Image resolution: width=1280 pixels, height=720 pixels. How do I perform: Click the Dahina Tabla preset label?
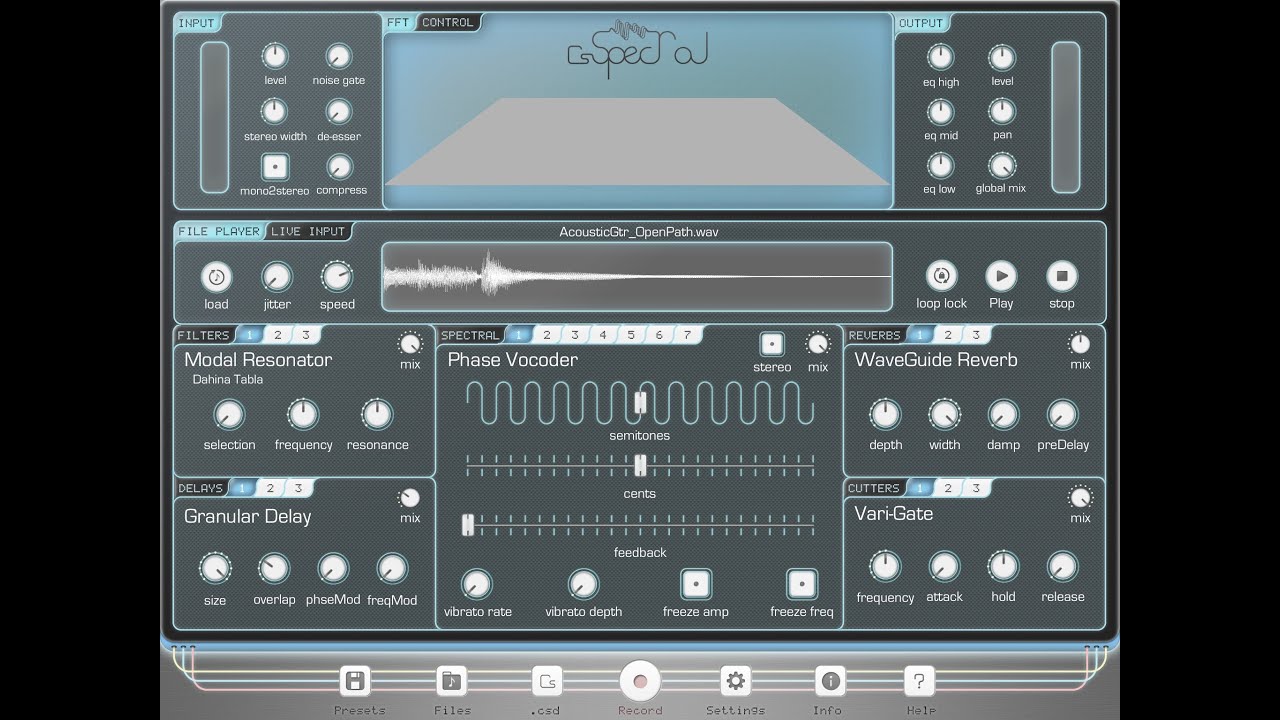[228, 380]
